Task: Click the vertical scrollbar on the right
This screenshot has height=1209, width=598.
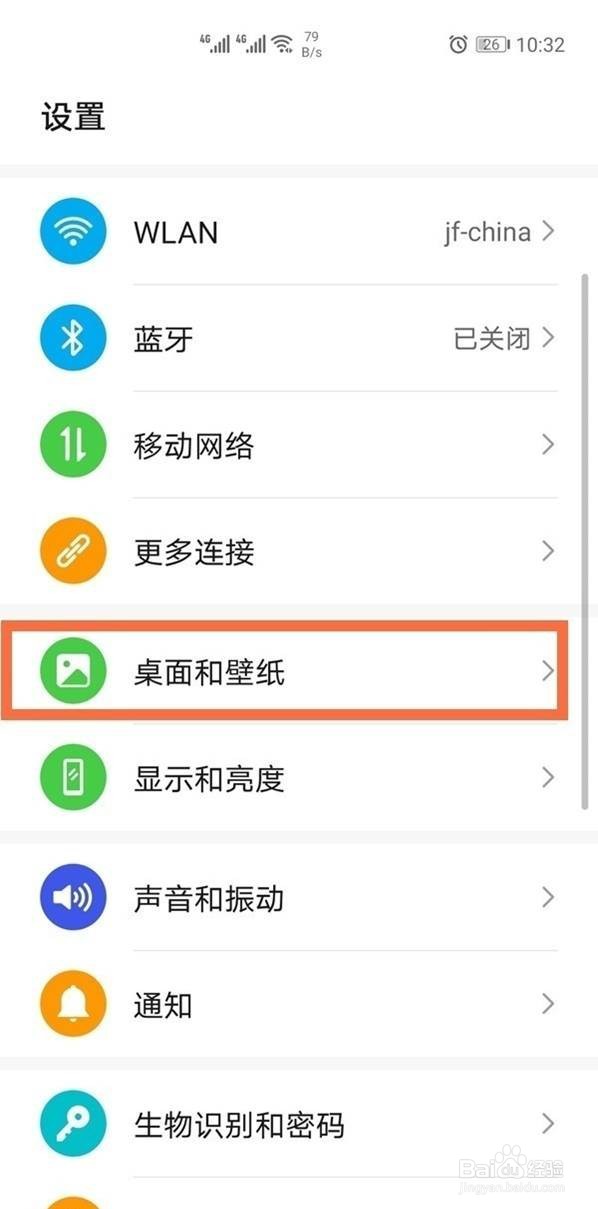Action: pos(586,542)
